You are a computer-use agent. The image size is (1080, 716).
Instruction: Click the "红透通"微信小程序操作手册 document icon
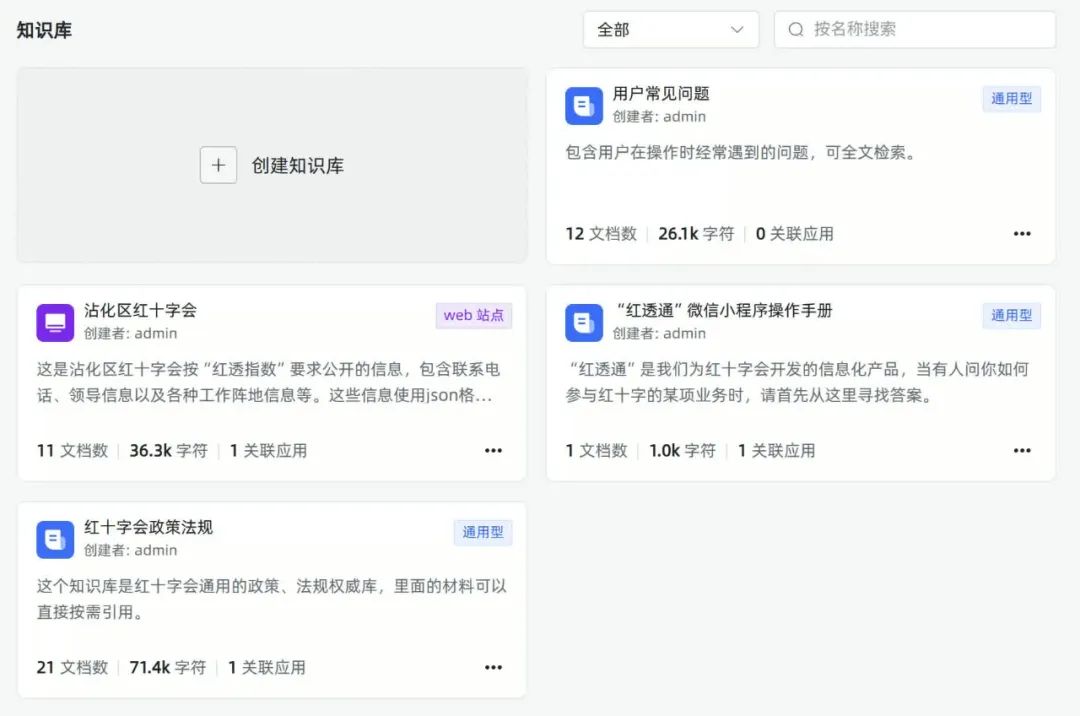pyautogui.click(x=584, y=323)
